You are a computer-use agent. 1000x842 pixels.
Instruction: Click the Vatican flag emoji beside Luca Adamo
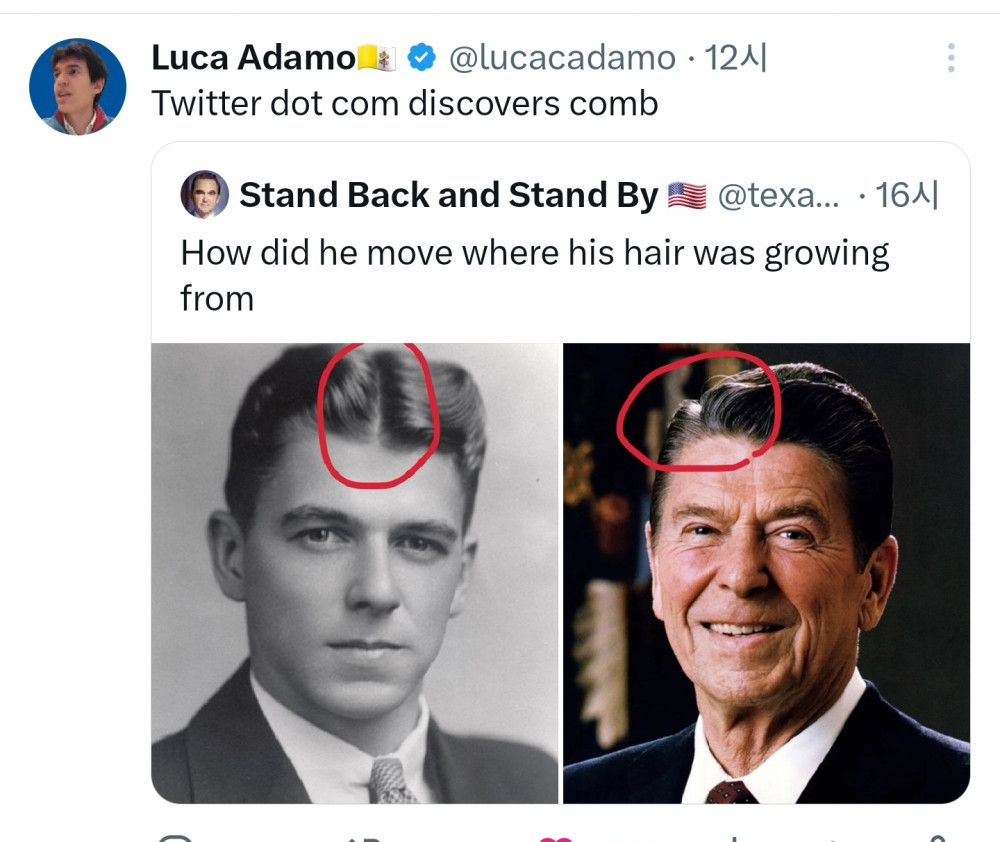(x=377, y=59)
